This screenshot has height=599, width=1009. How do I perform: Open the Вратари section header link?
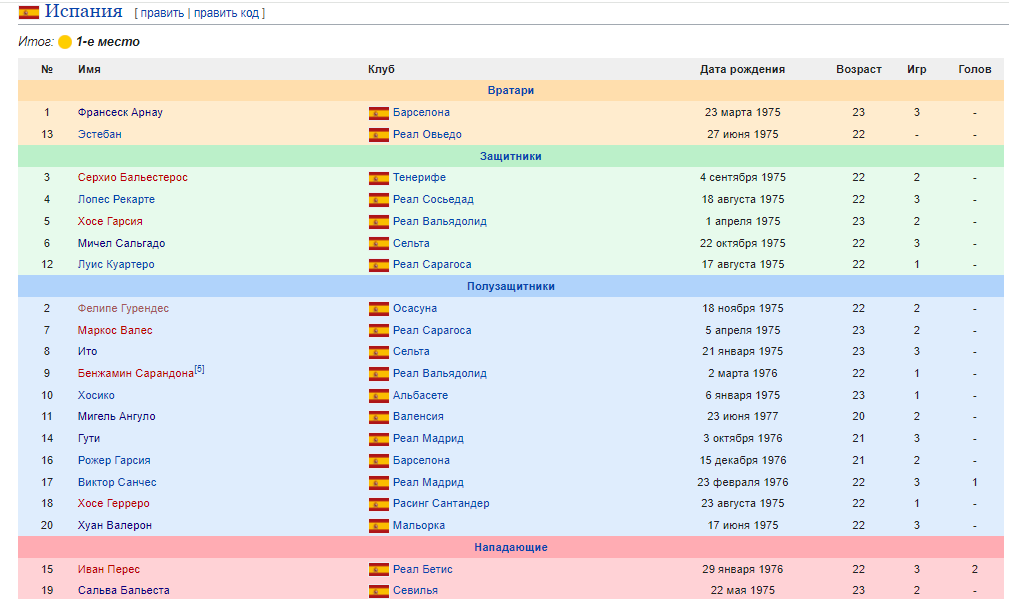point(511,90)
